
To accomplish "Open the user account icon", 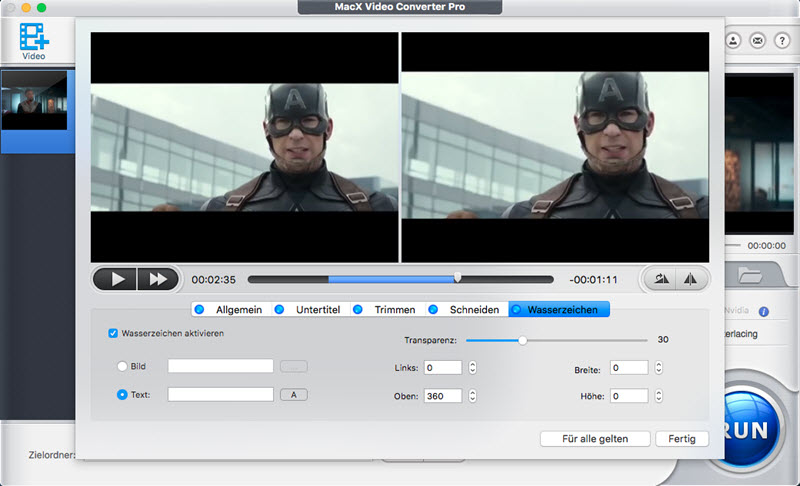I will click(733, 40).
